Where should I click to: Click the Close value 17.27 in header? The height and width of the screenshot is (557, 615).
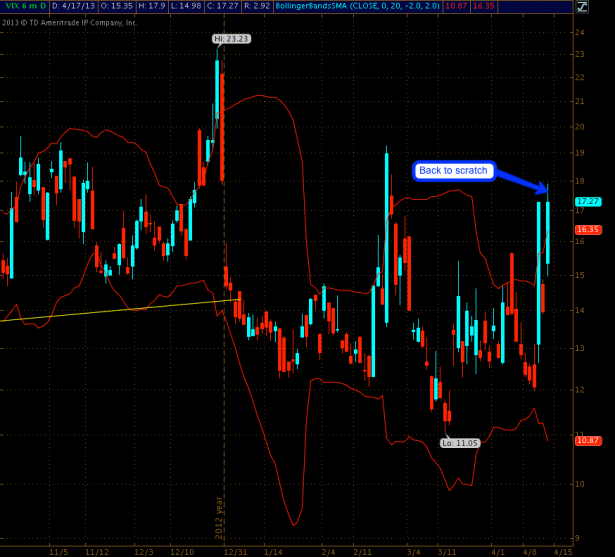pyautogui.click(x=247, y=6)
